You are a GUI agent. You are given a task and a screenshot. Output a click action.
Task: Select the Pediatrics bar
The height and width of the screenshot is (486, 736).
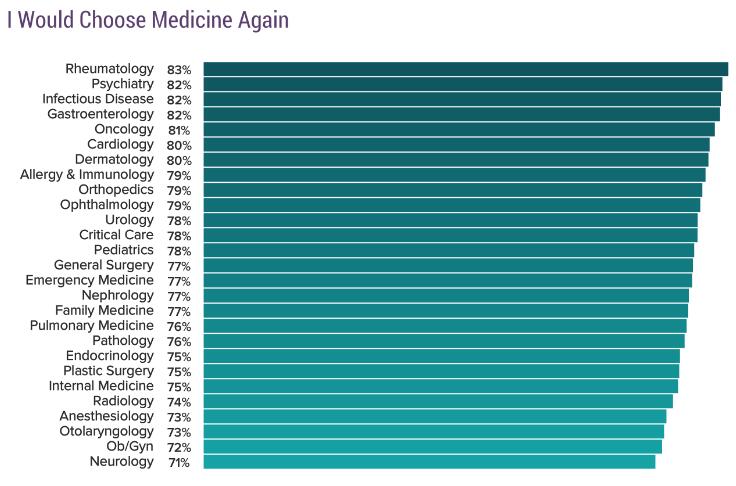pos(448,250)
